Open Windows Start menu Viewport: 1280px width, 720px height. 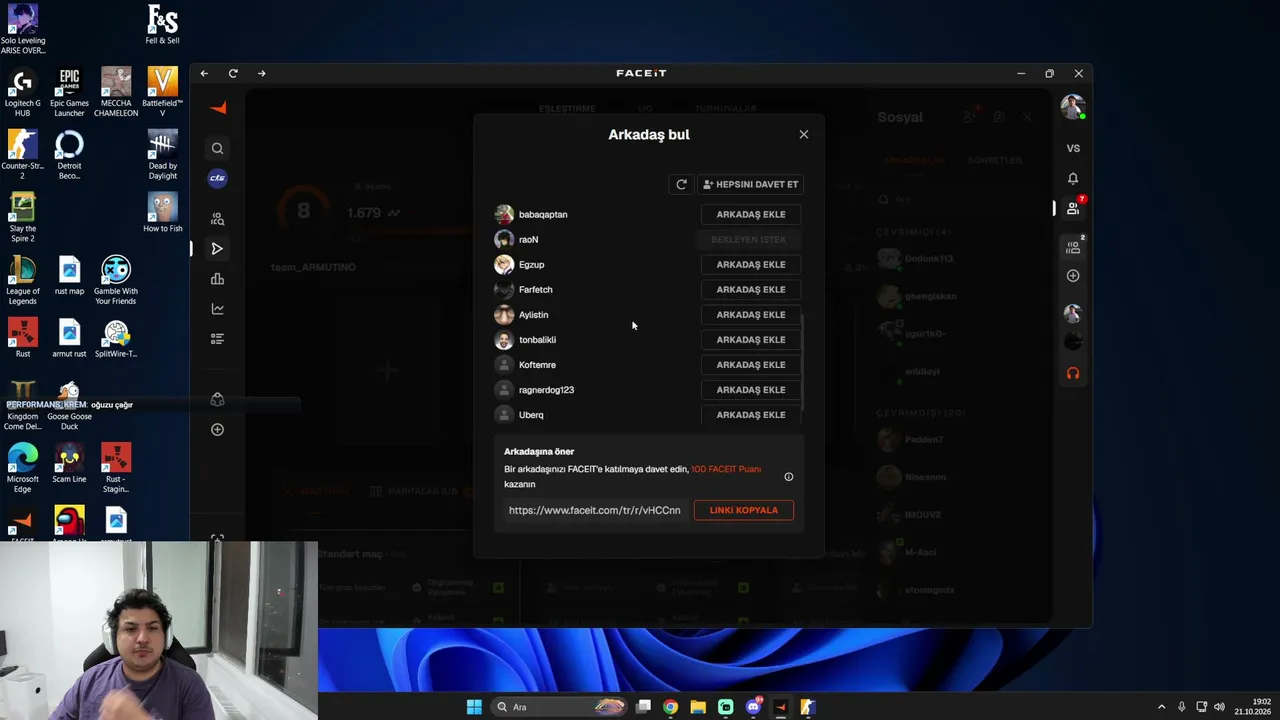(474, 707)
